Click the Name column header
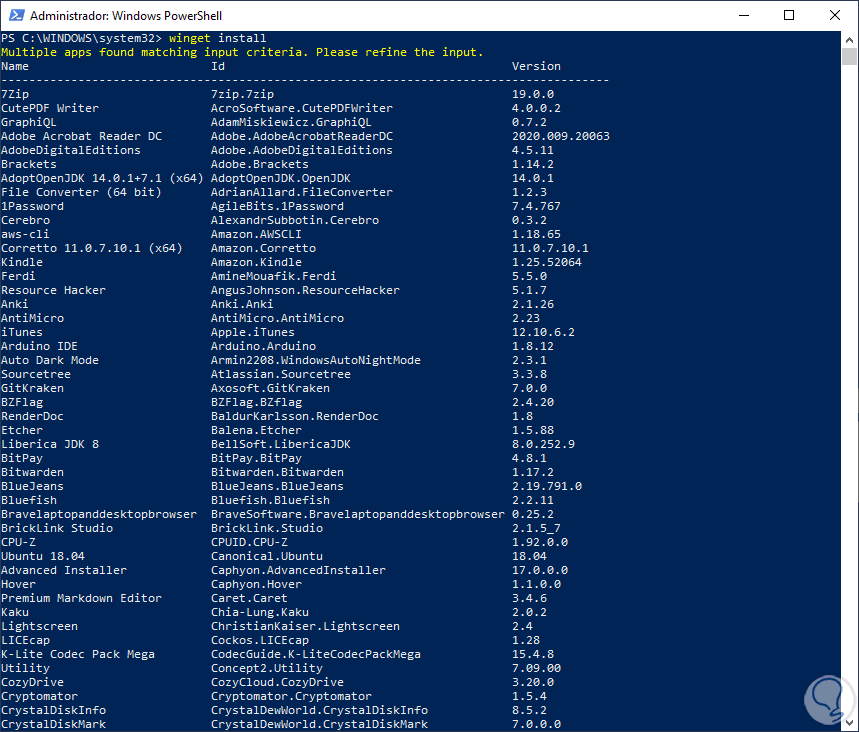The height and width of the screenshot is (732, 859). (15, 66)
